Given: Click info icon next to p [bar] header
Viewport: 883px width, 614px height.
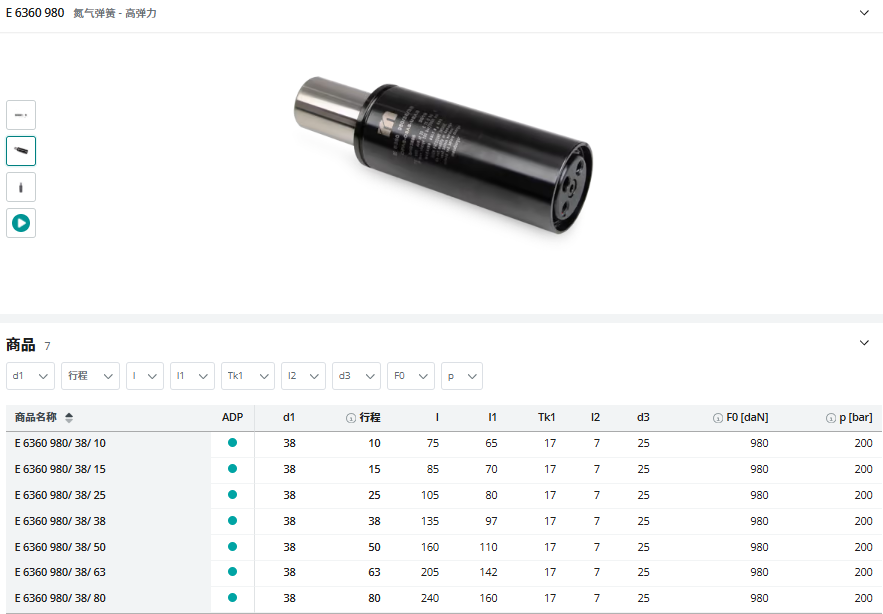Looking at the screenshot, I should click(831, 418).
